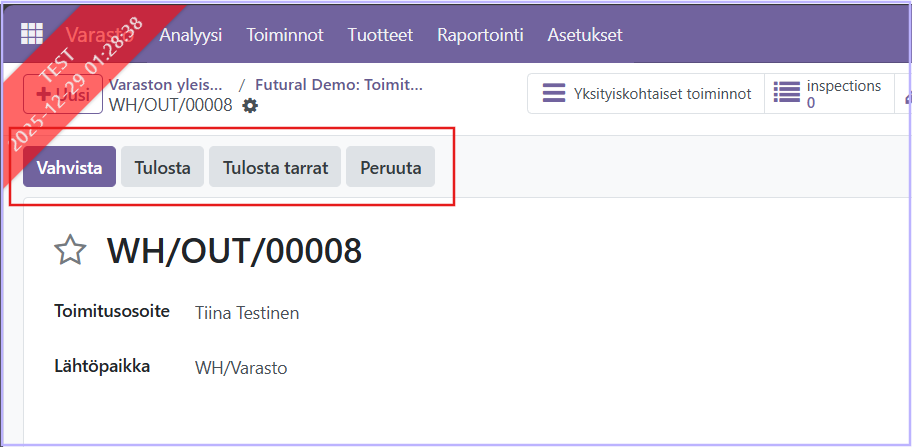Go back to Varaston yleis... breadcrumb
The height and width of the screenshot is (447, 912).
[166, 85]
